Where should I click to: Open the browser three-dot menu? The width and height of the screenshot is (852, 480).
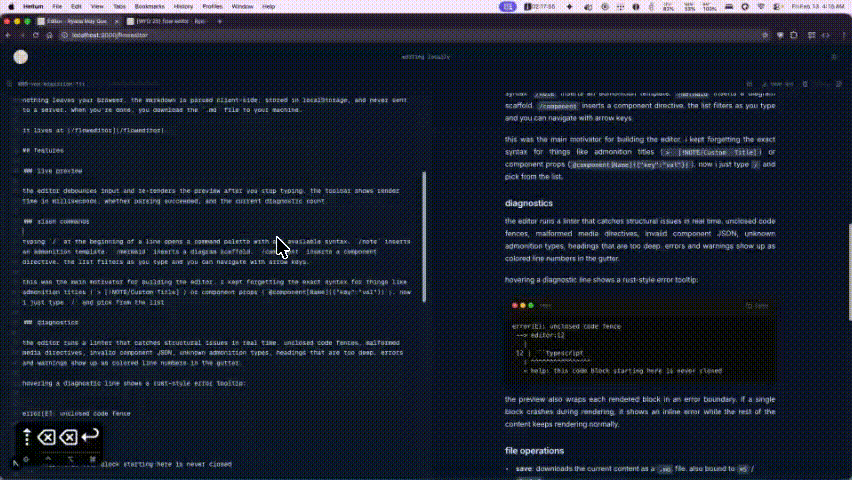843,35
